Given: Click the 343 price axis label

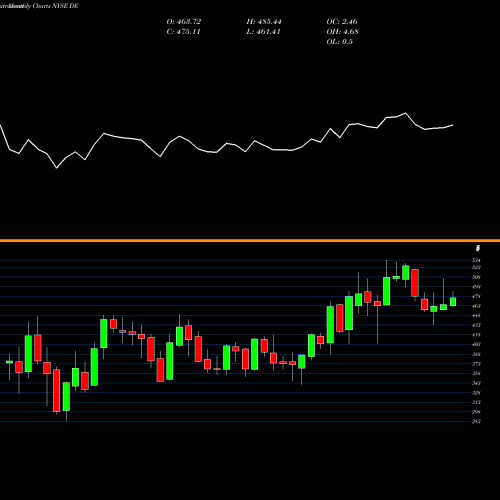Looking at the screenshot, I should (476, 383).
